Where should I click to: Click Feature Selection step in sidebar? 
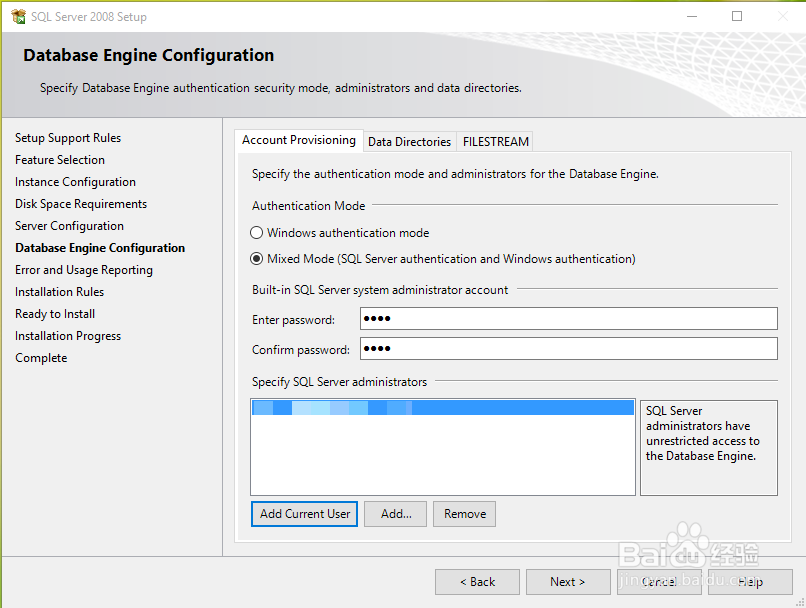[x=60, y=160]
